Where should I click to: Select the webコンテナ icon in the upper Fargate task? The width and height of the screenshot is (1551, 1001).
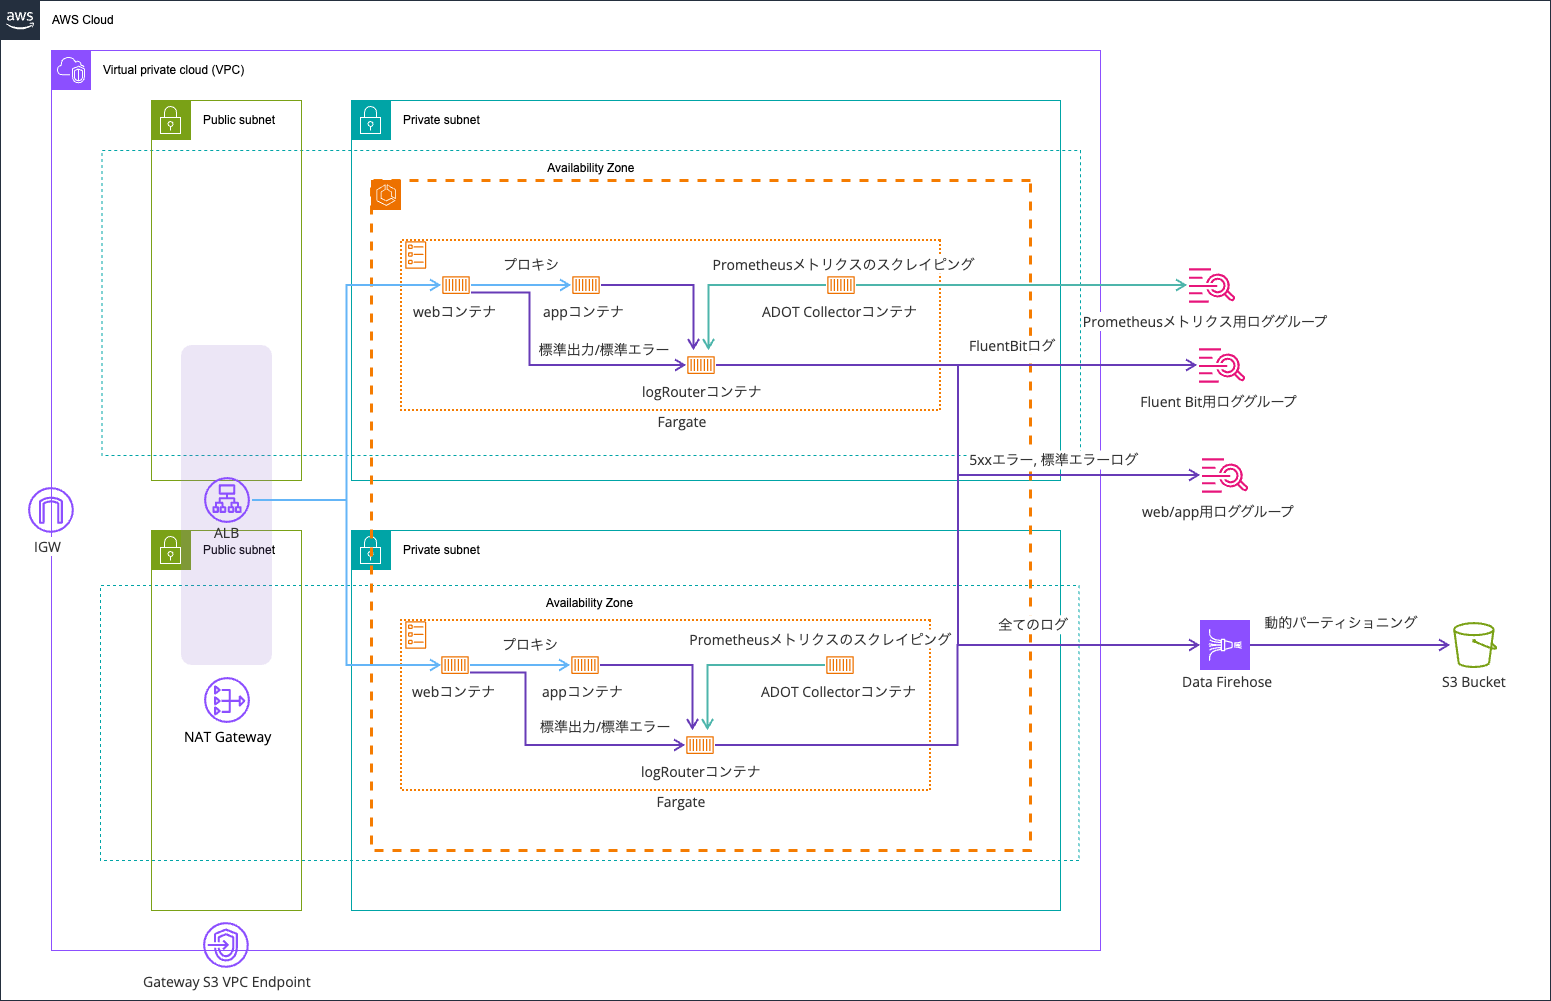[x=454, y=284]
